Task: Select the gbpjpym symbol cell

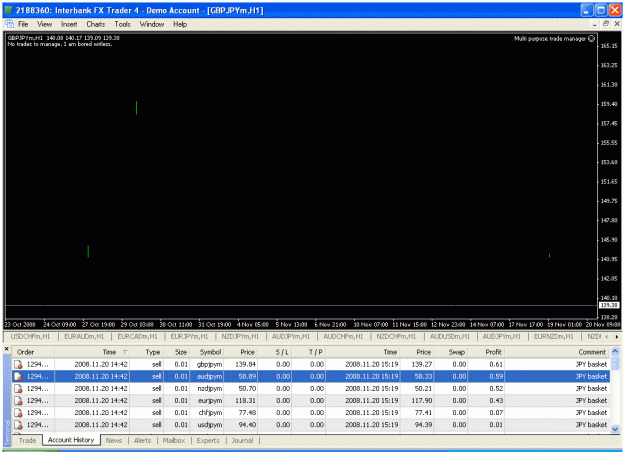Action: [209, 364]
